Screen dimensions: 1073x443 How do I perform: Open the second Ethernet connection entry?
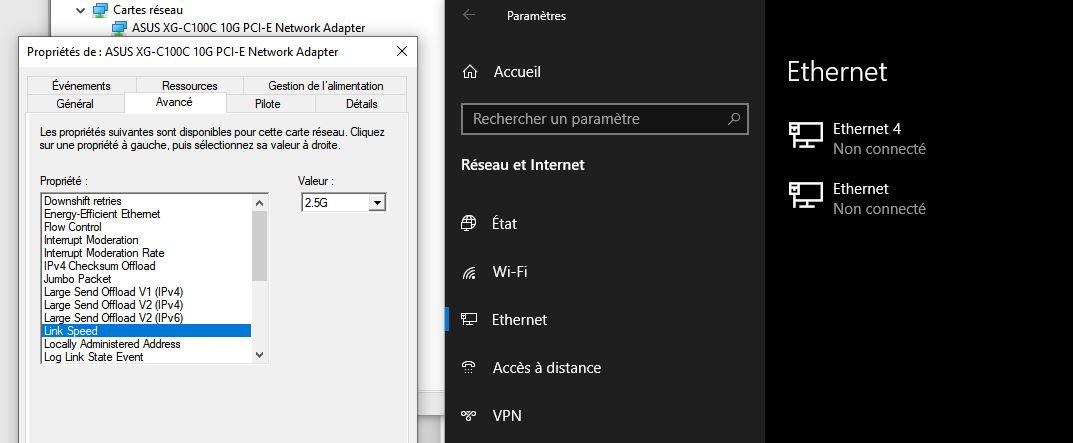pyautogui.click(x=860, y=198)
